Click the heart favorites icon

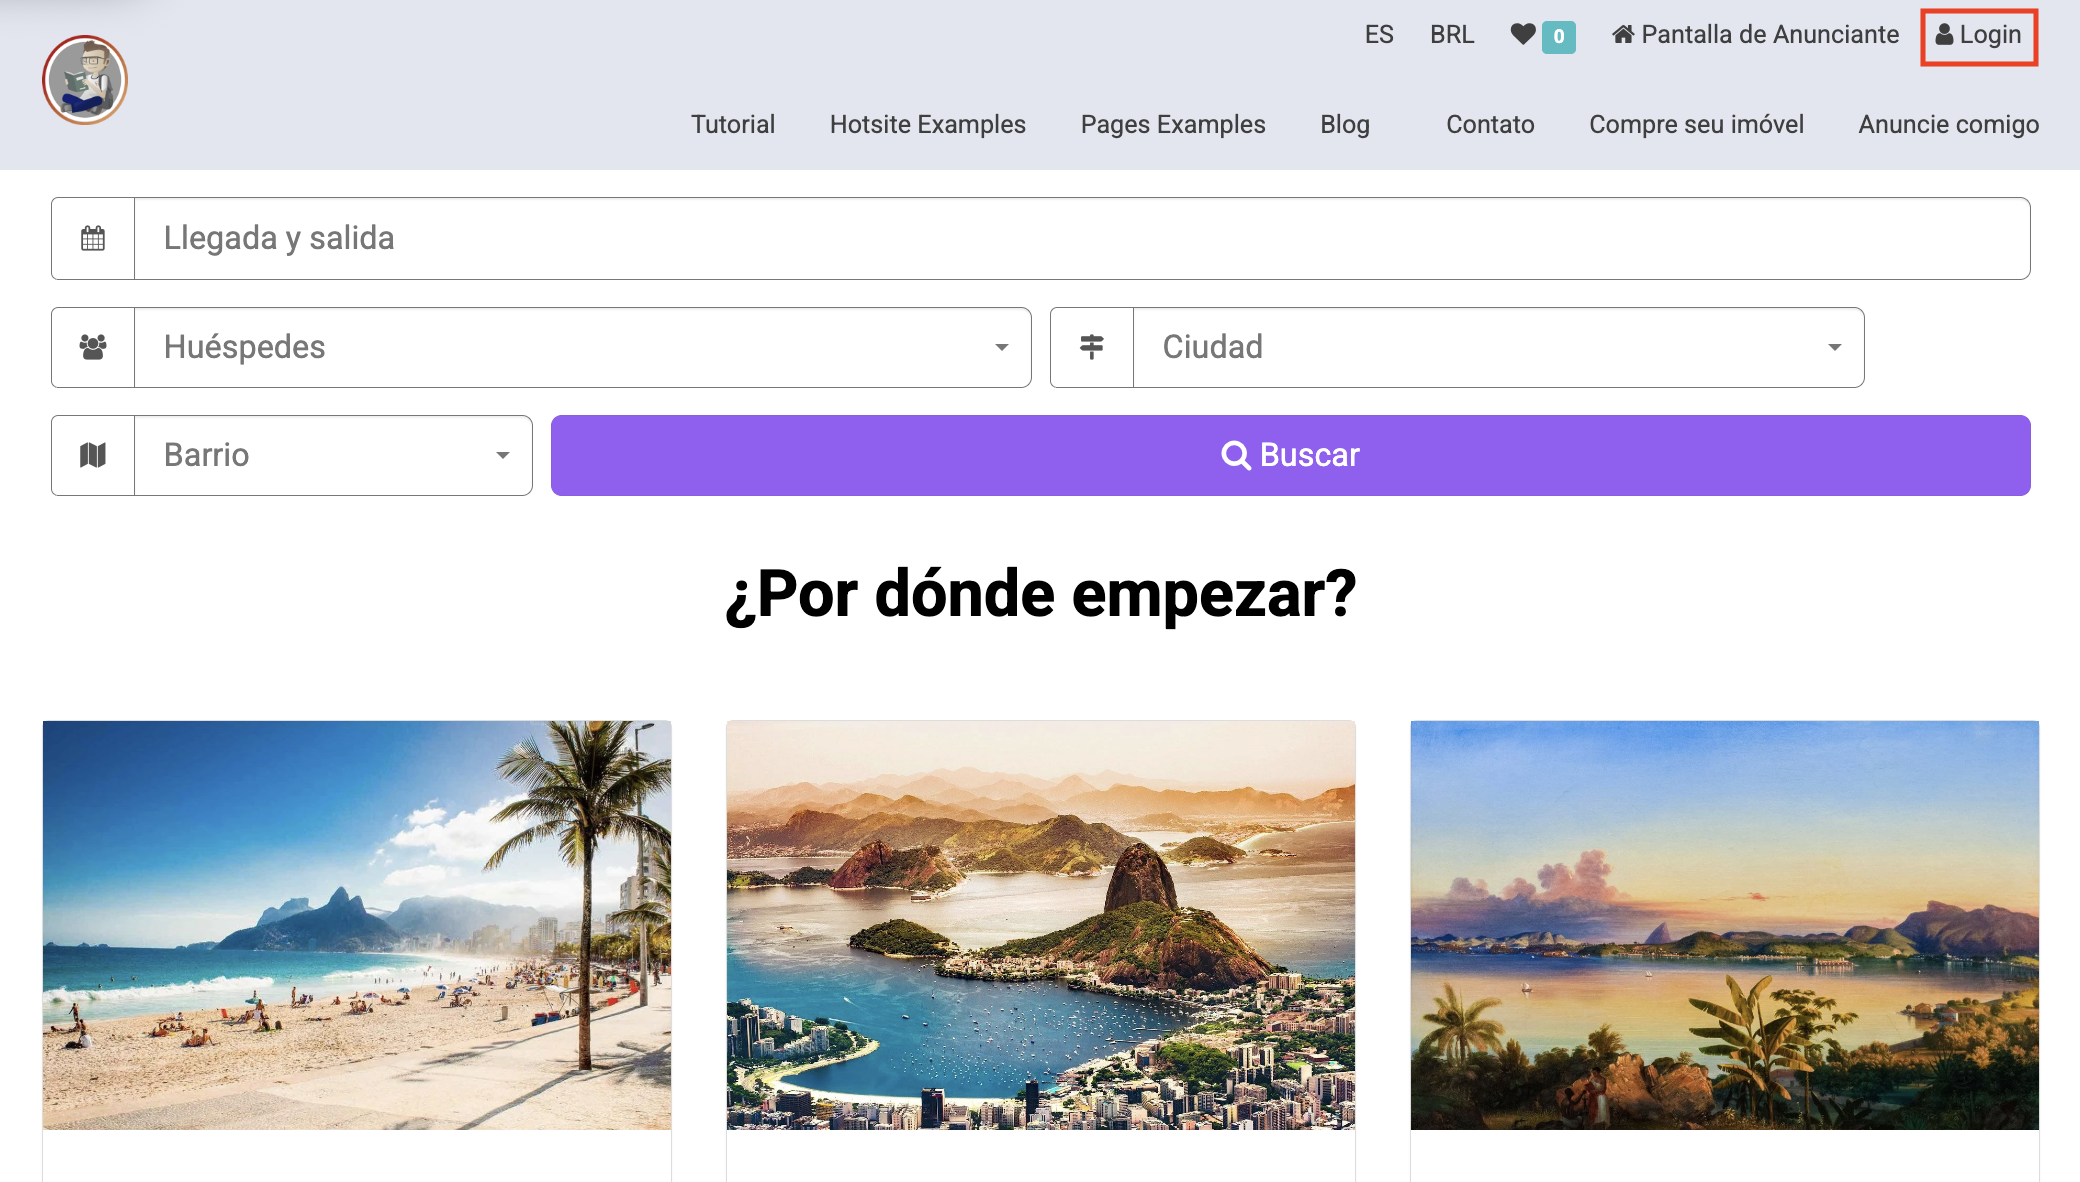click(1522, 35)
